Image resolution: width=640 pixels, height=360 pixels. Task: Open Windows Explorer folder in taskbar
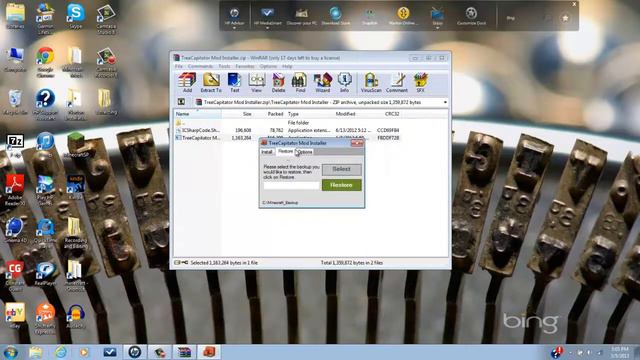click(x=36, y=352)
